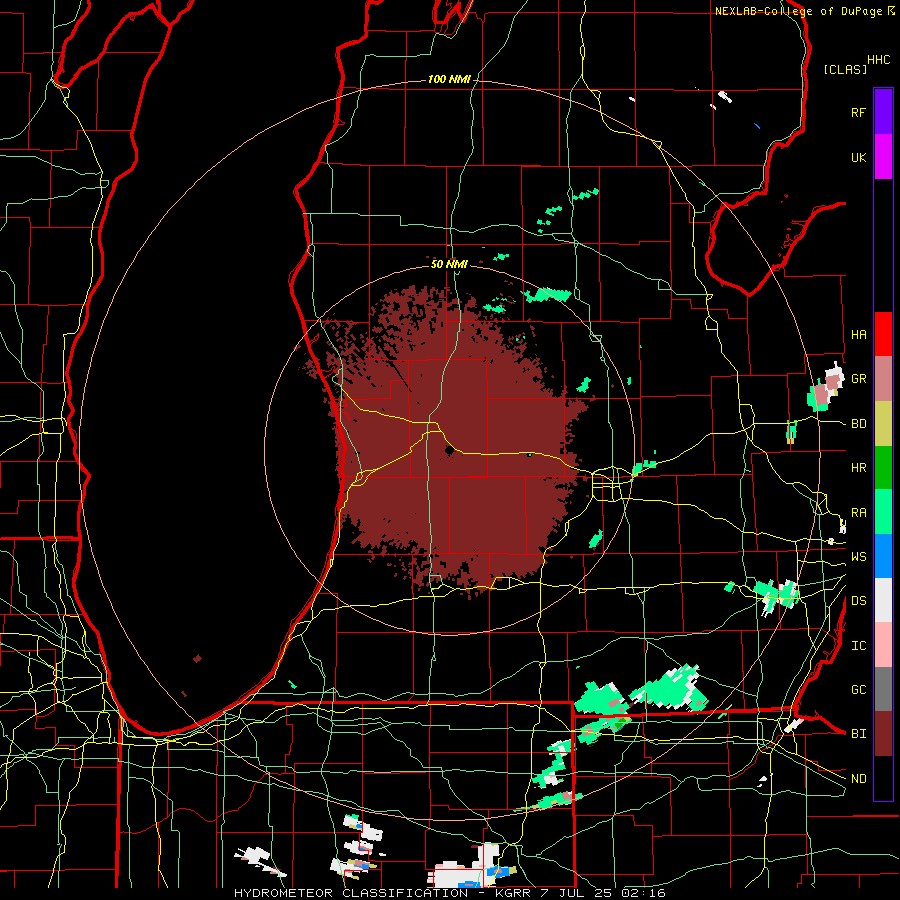Click the white DS dry snow swatch
Screen dimensions: 900x900
[883, 600]
